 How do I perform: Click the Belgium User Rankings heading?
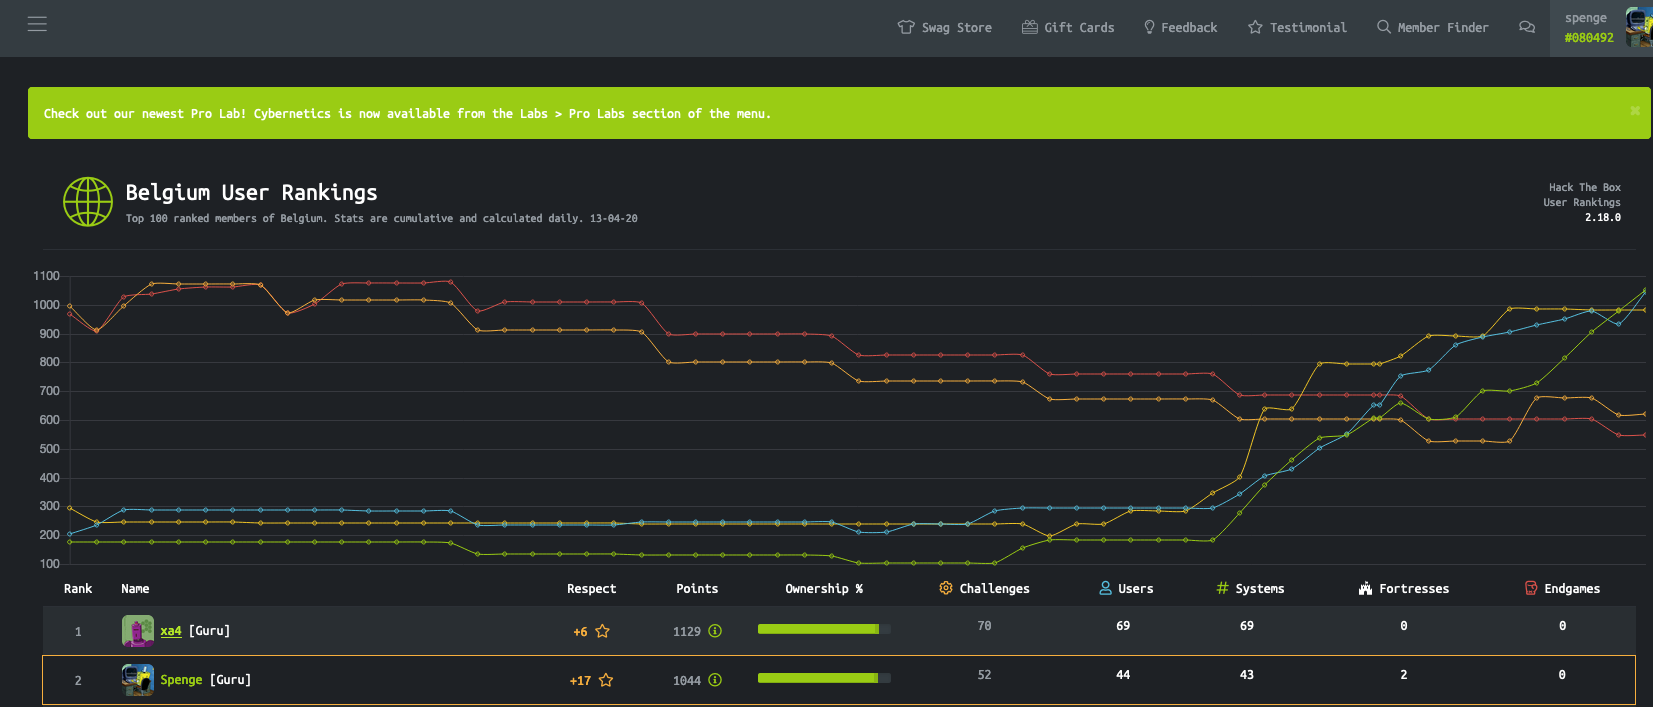(251, 192)
